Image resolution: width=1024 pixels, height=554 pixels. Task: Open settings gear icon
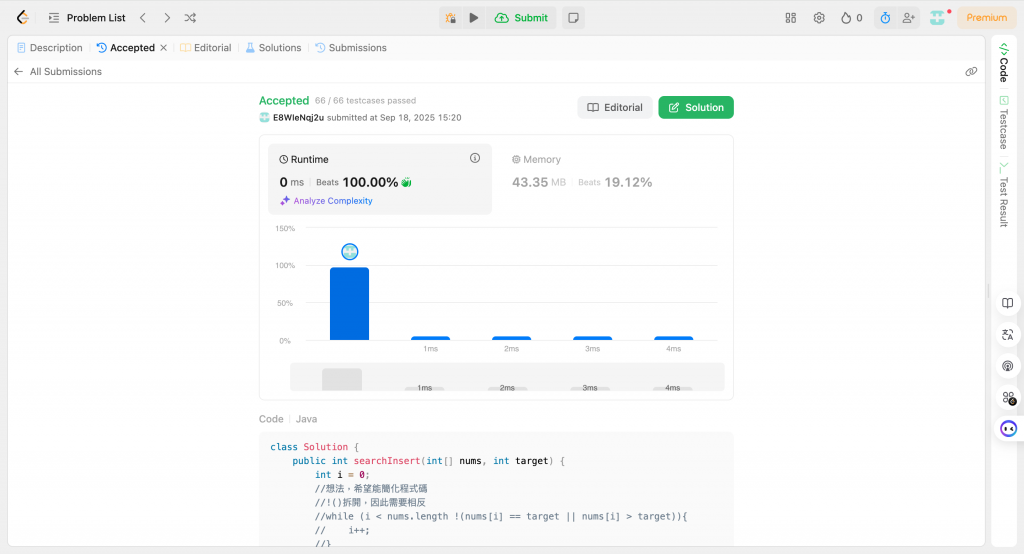[x=819, y=18]
